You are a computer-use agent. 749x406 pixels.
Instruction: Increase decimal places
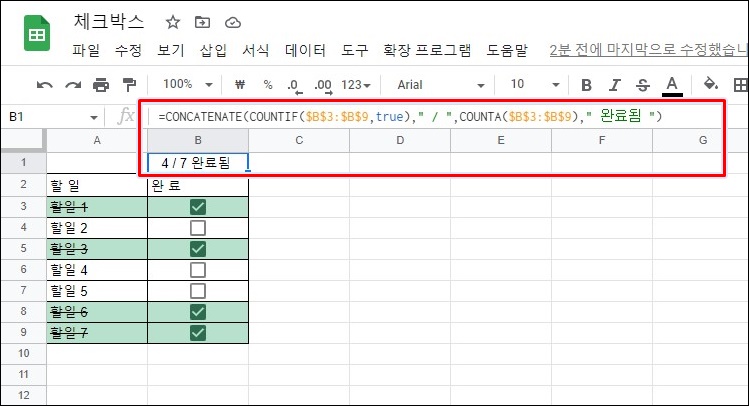323,85
